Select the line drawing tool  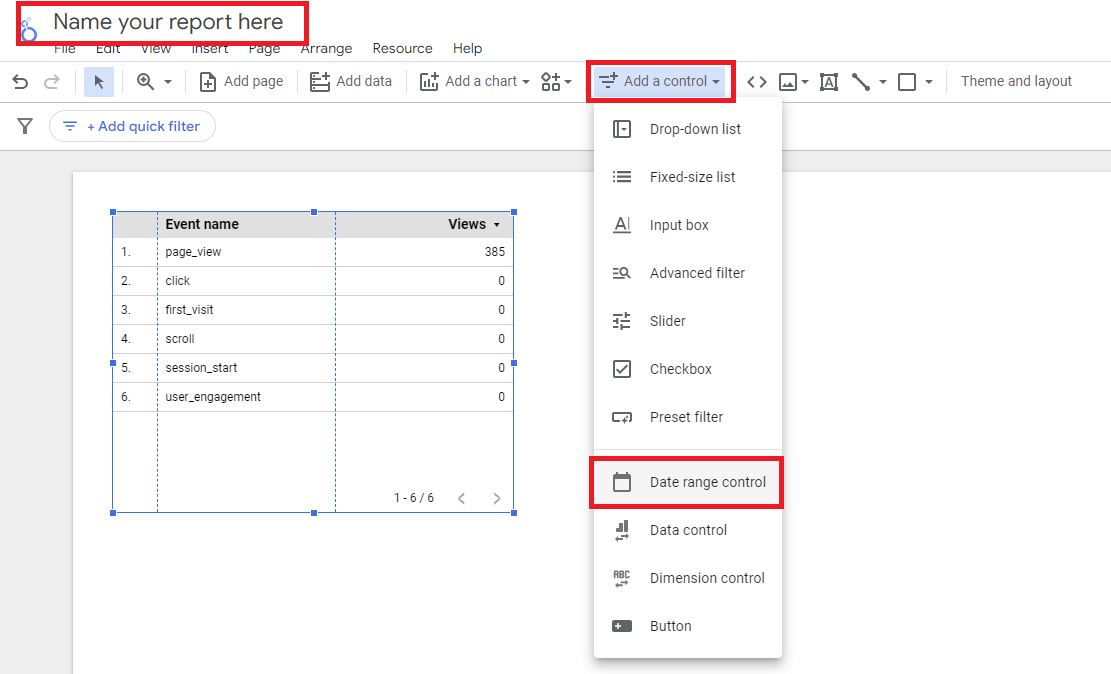[861, 82]
